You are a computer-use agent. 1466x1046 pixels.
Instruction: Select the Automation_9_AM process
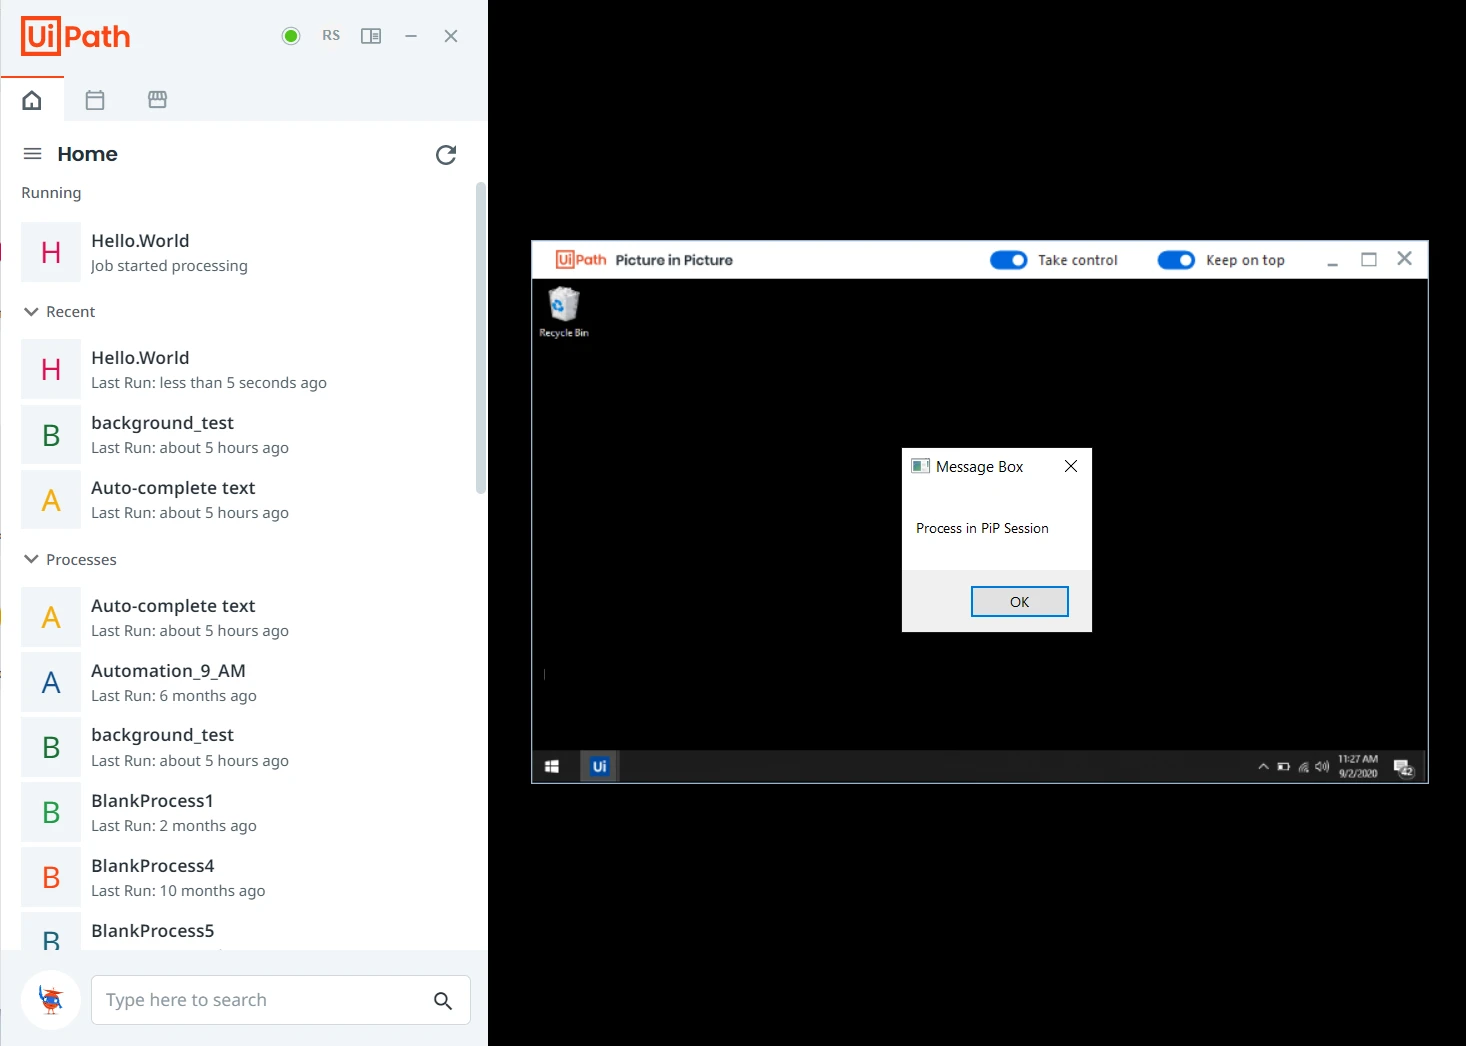[x=245, y=683]
